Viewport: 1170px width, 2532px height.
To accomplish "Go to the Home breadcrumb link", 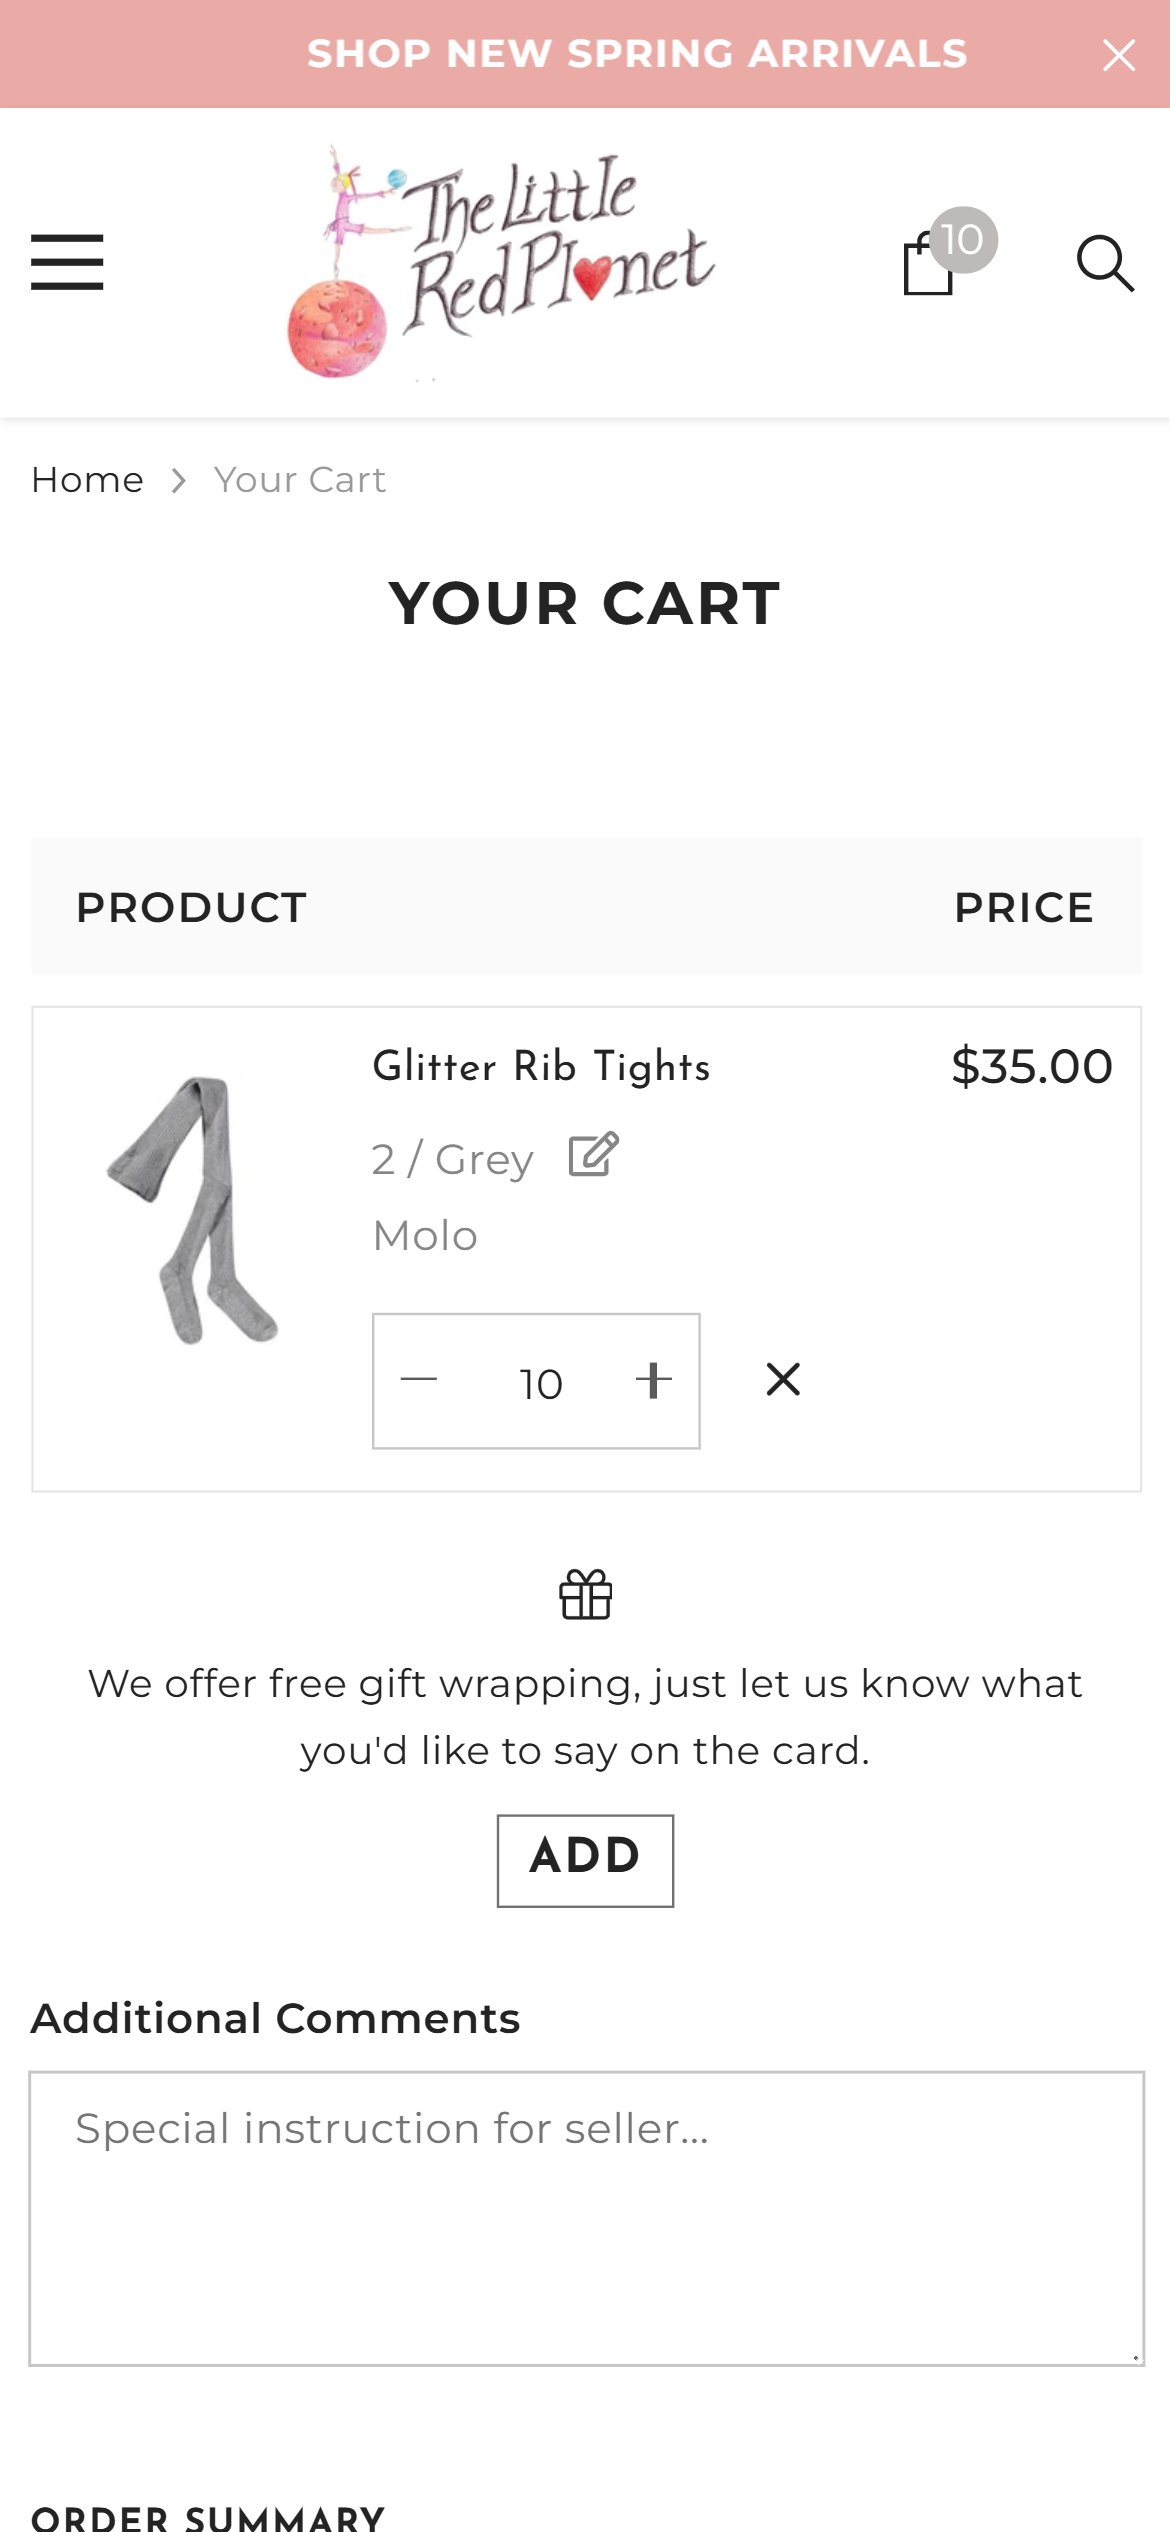I will click(x=88, y=480).
